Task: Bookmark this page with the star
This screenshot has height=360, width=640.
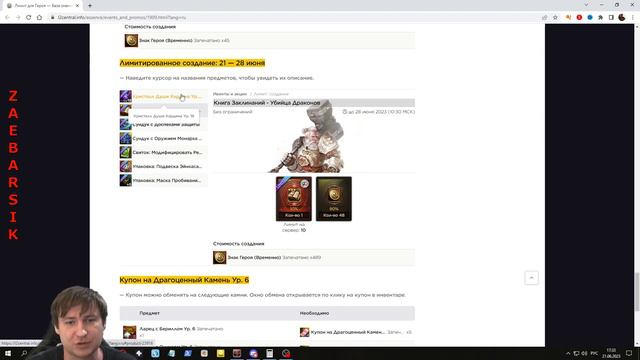Action: pyautogui.click(x=555, y=18)
